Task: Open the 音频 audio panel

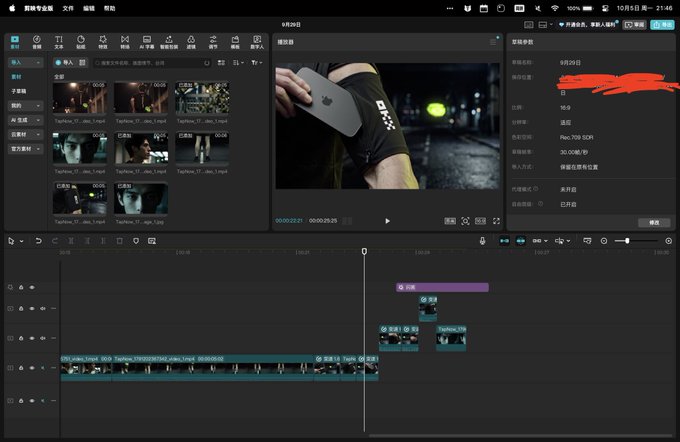Action: (x=37, y=42)
